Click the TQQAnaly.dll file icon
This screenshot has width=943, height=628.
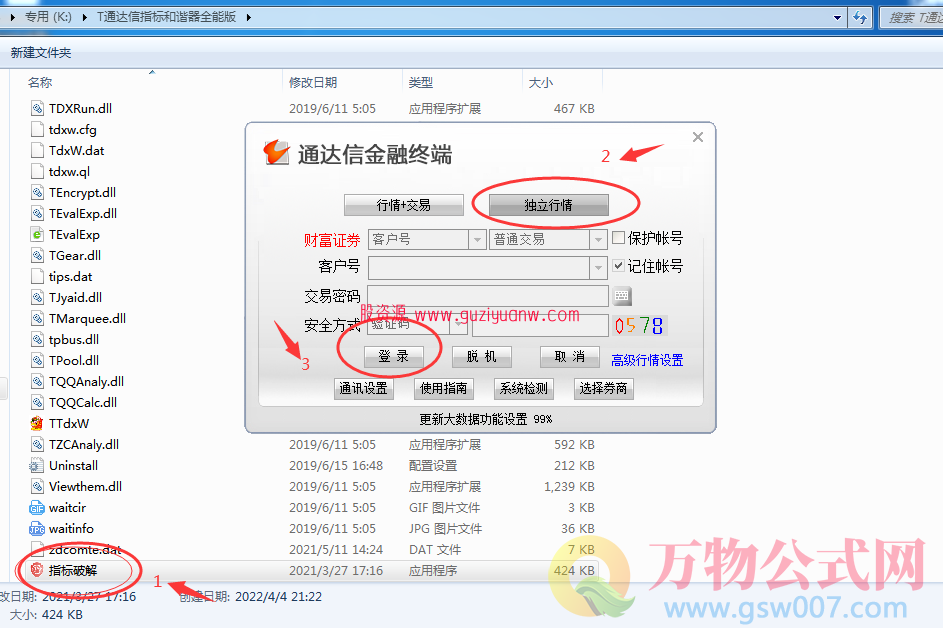(x=37, y=381)
